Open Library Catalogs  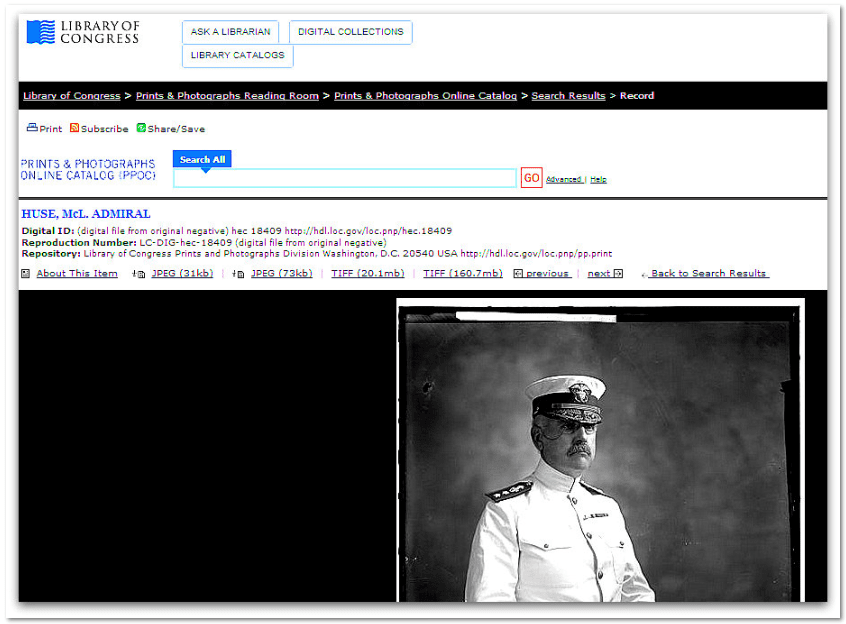click(237, 56)
